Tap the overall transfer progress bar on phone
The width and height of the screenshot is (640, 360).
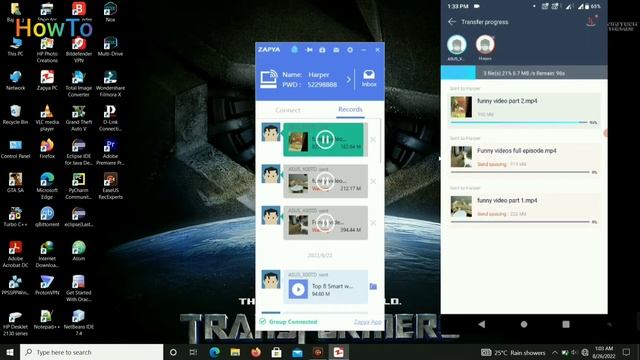[x=524, y=73]
